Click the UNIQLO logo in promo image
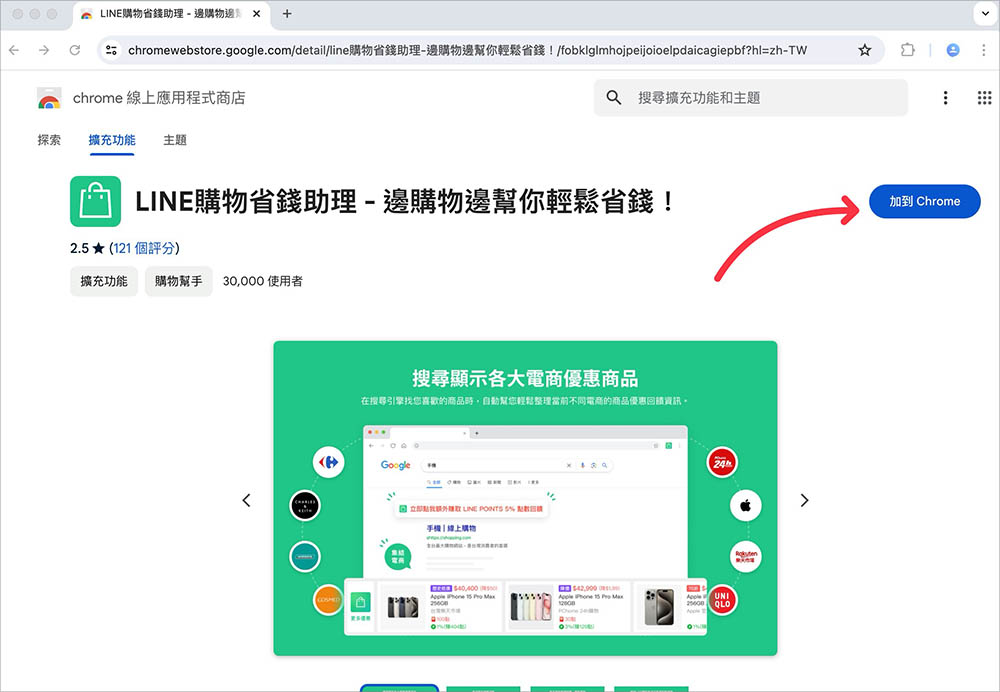 pyautogui.click(x=722, y=600)
